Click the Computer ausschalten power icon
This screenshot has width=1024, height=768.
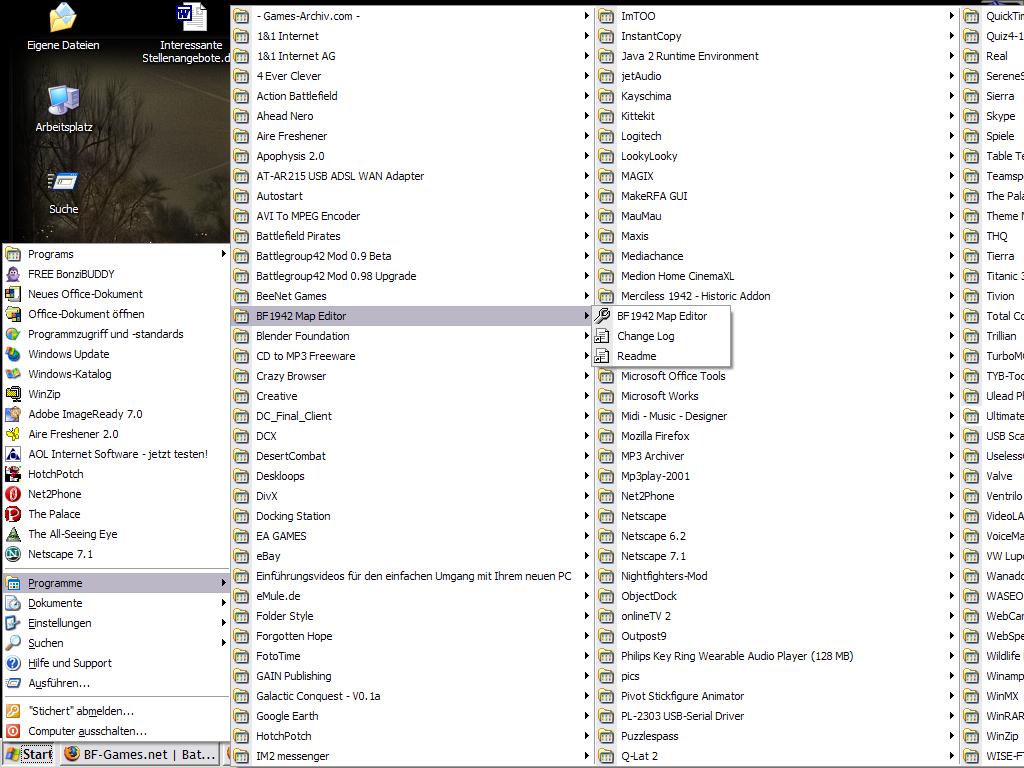click(x=13, y=731)
